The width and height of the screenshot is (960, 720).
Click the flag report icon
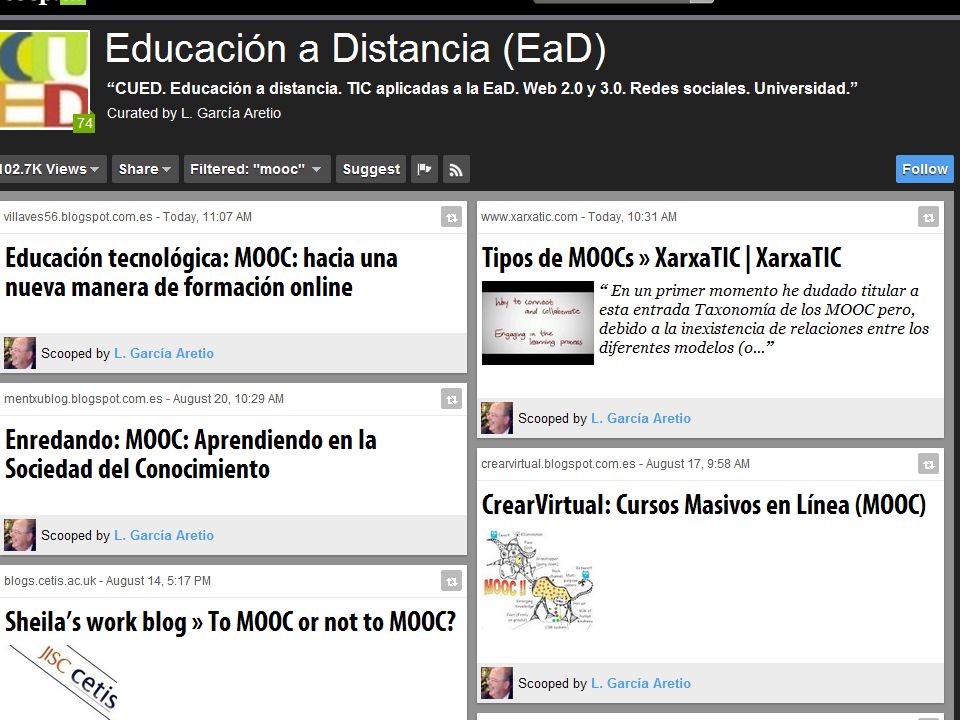(x=424, y=169)
